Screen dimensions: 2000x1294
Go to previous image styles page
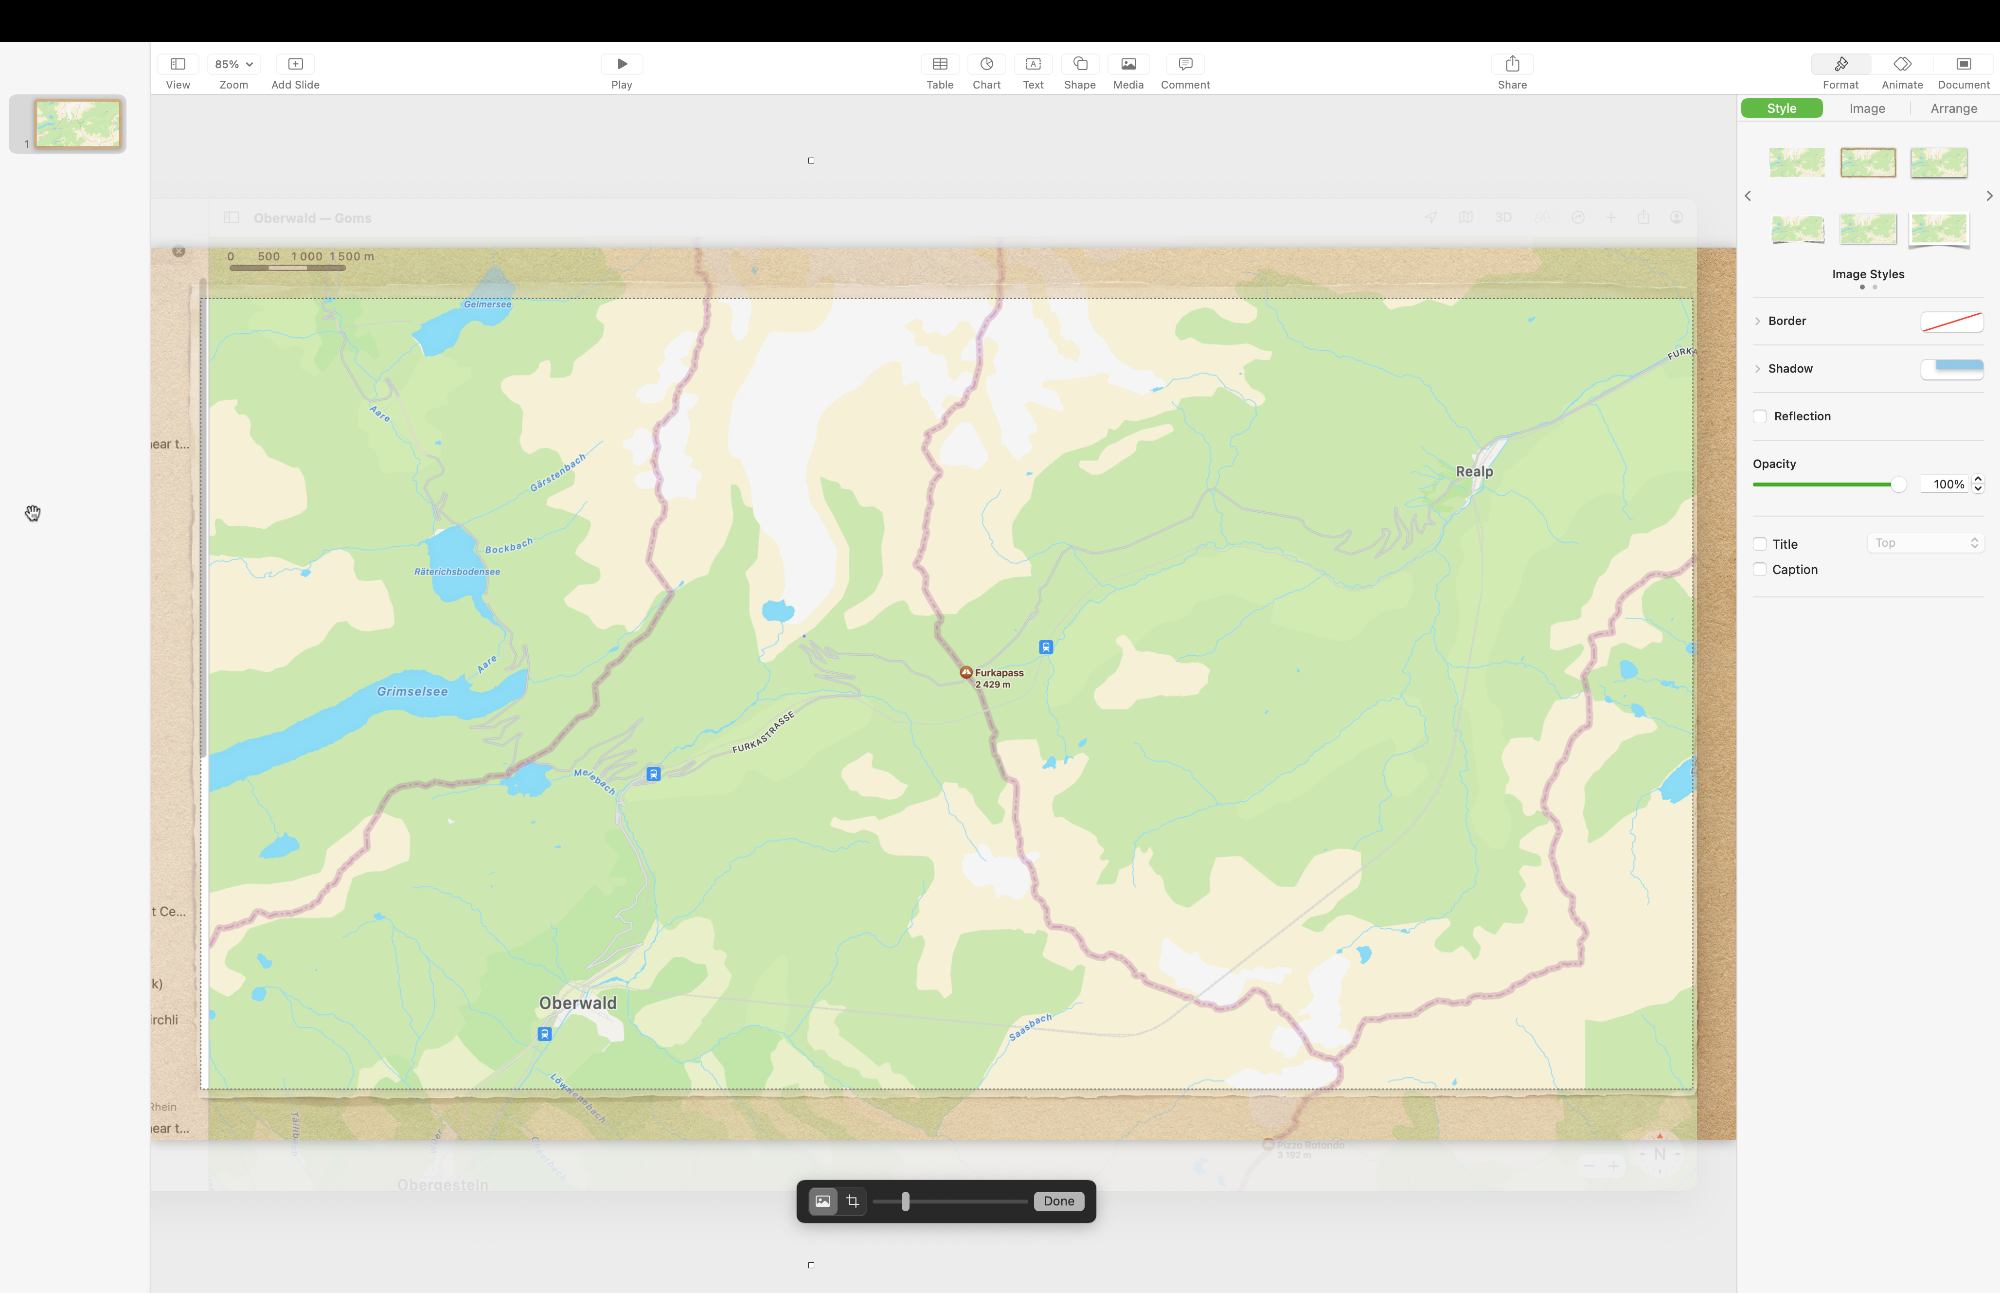[1748, 196]
